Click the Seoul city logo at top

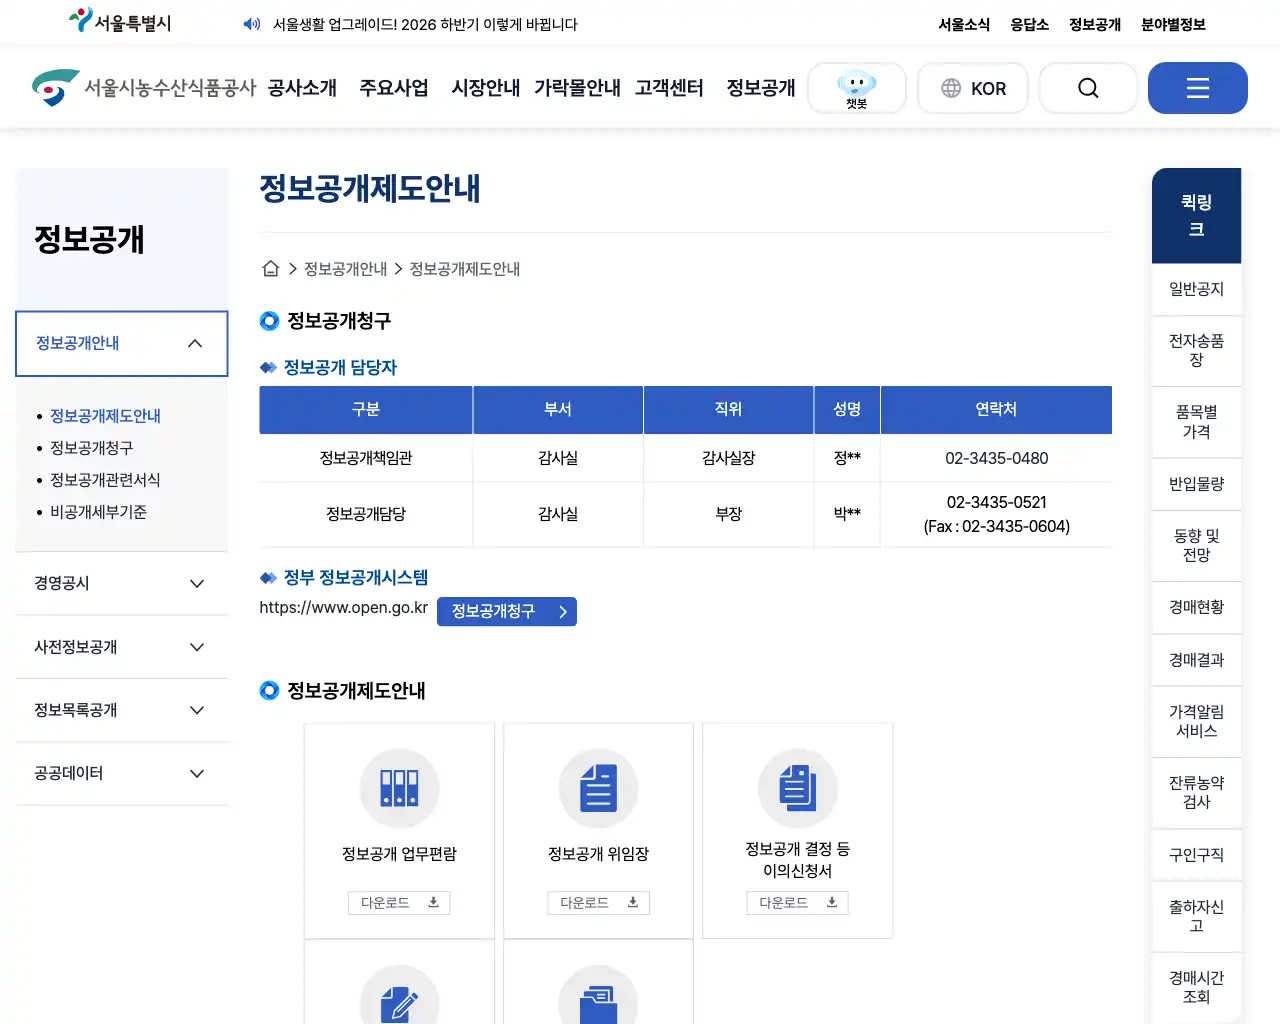120,22
